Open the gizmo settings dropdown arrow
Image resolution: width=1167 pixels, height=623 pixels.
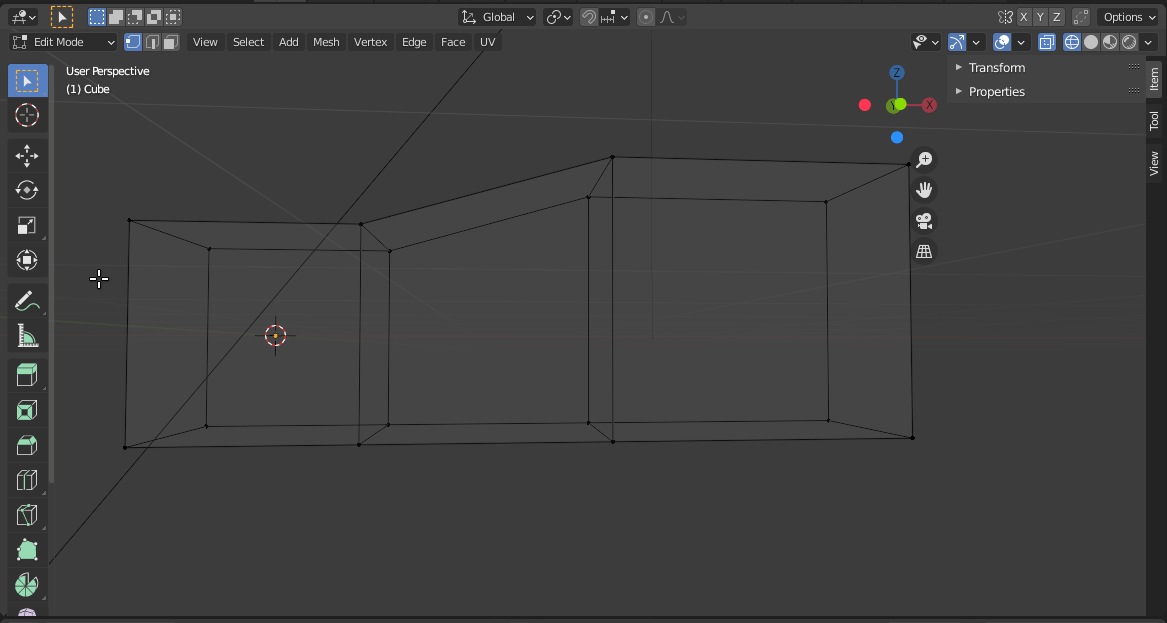pyautogui.click(x=976, y=42)
